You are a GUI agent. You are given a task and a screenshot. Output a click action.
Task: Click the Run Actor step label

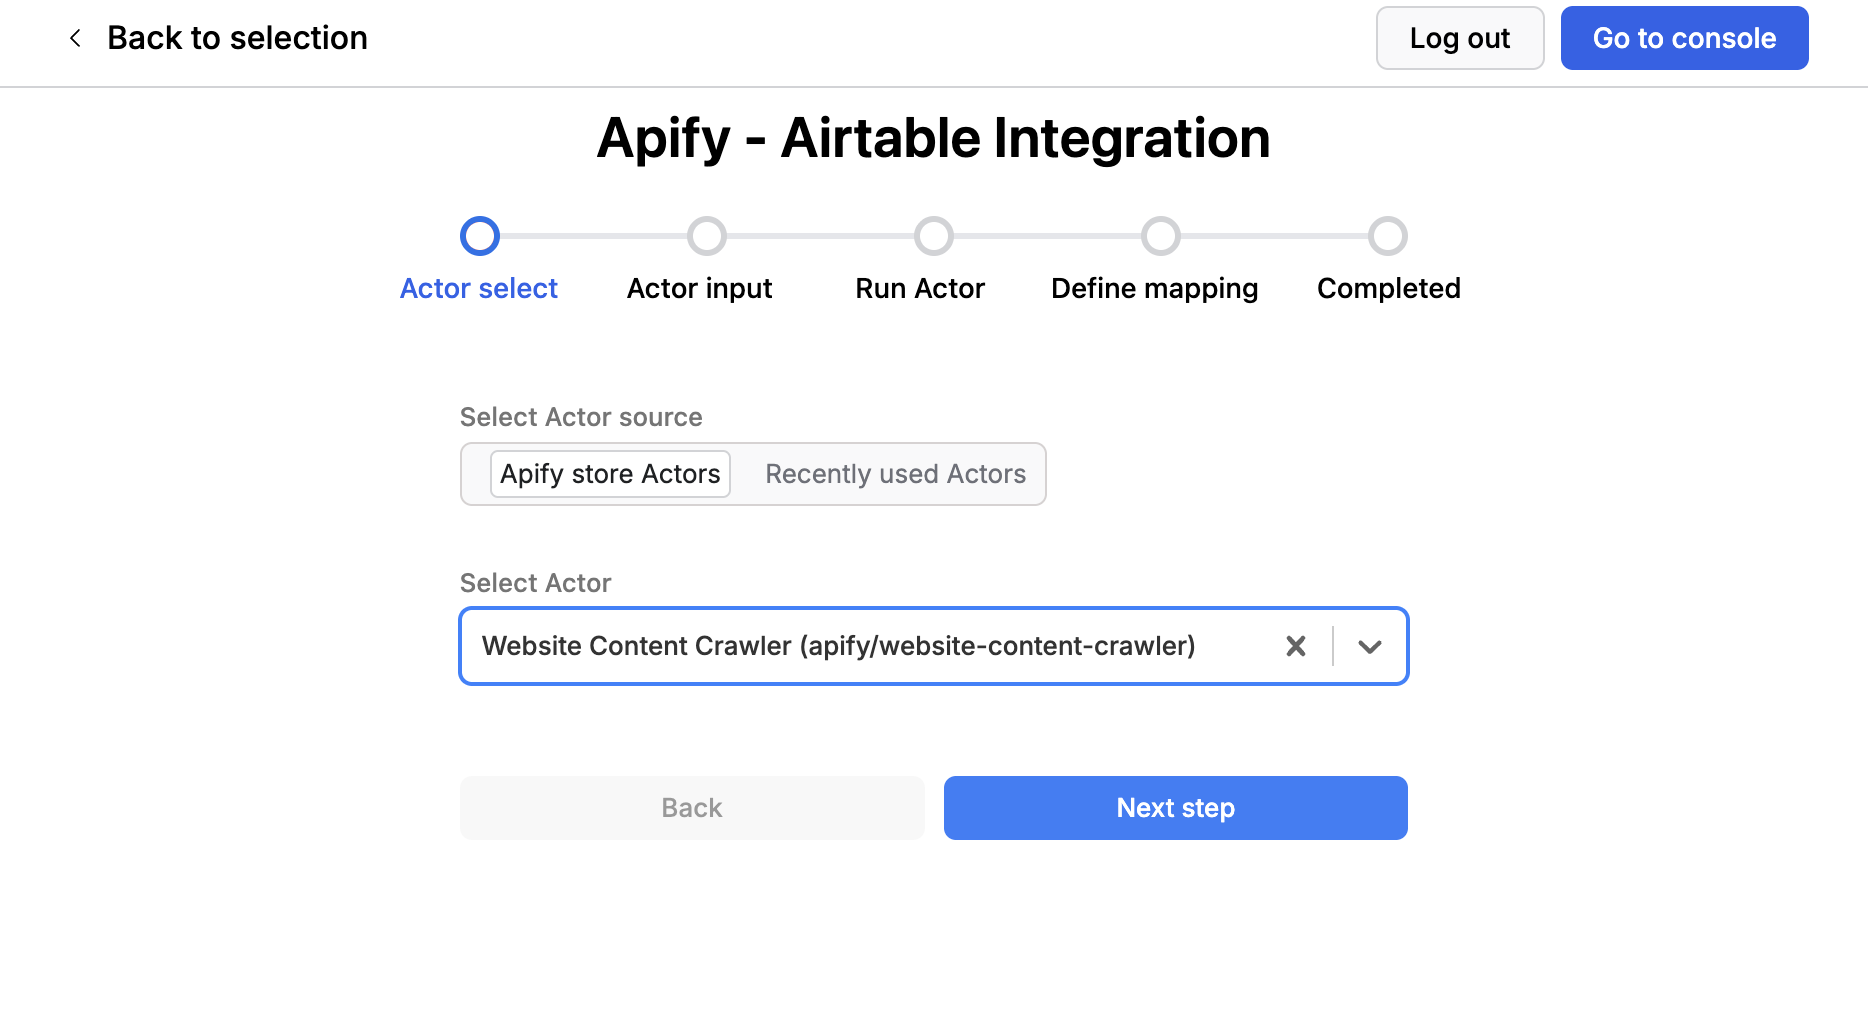pos(919,288)
